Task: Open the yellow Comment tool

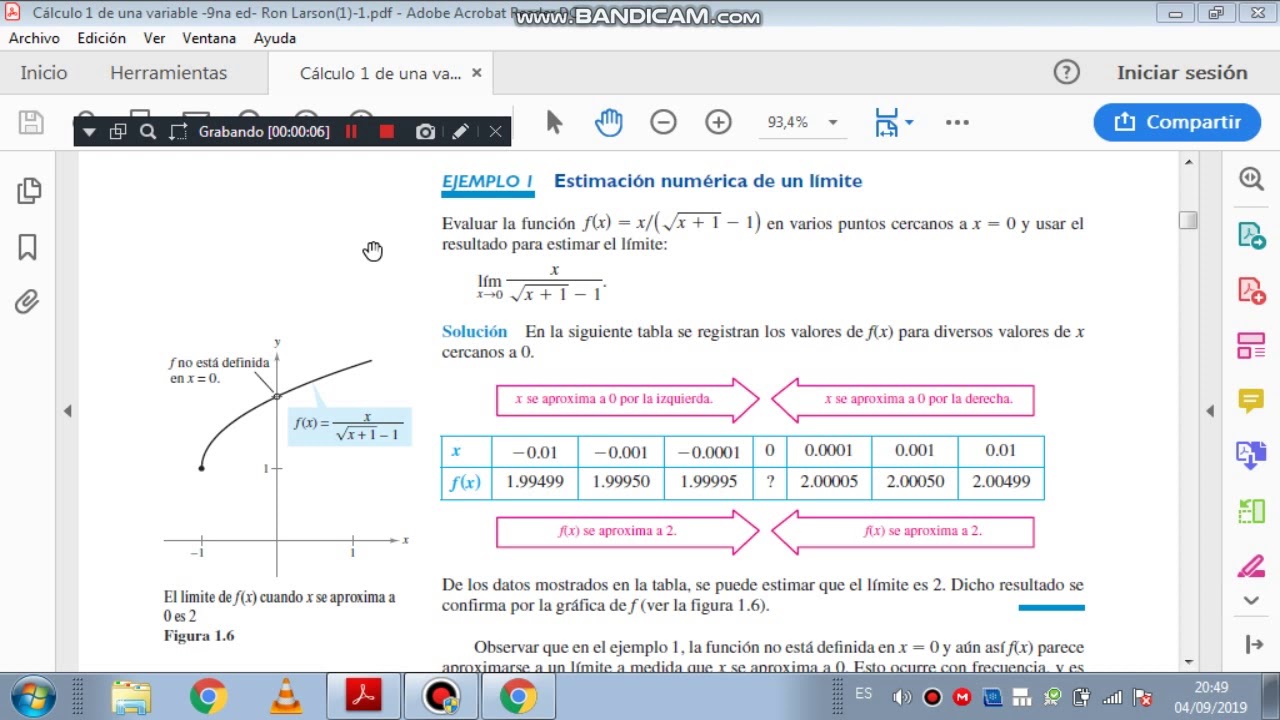Action: (1251, 401)
